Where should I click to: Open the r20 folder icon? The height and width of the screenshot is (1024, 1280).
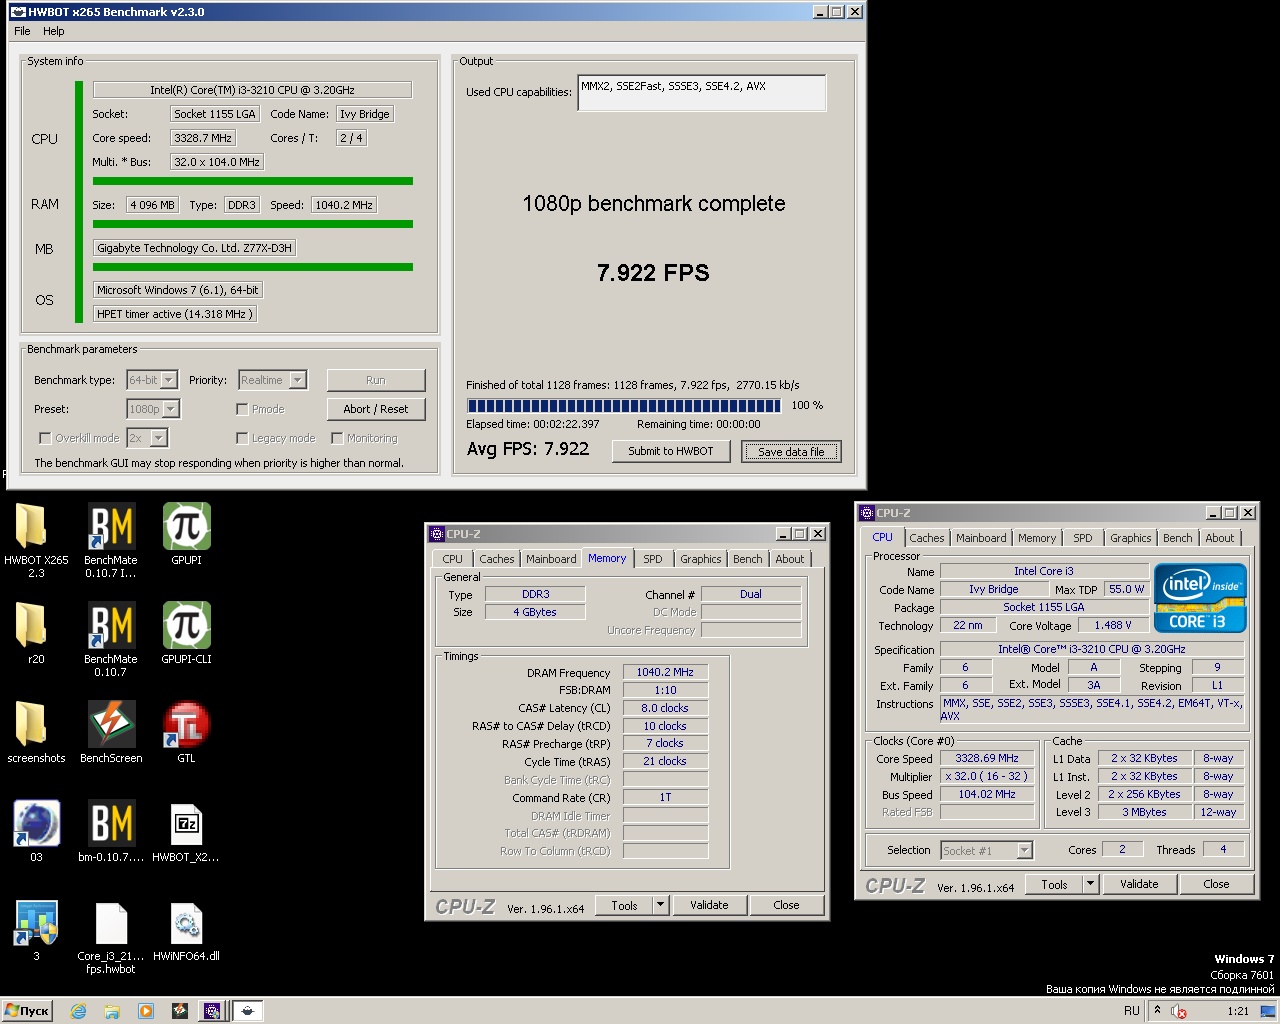tap(36, 633)
